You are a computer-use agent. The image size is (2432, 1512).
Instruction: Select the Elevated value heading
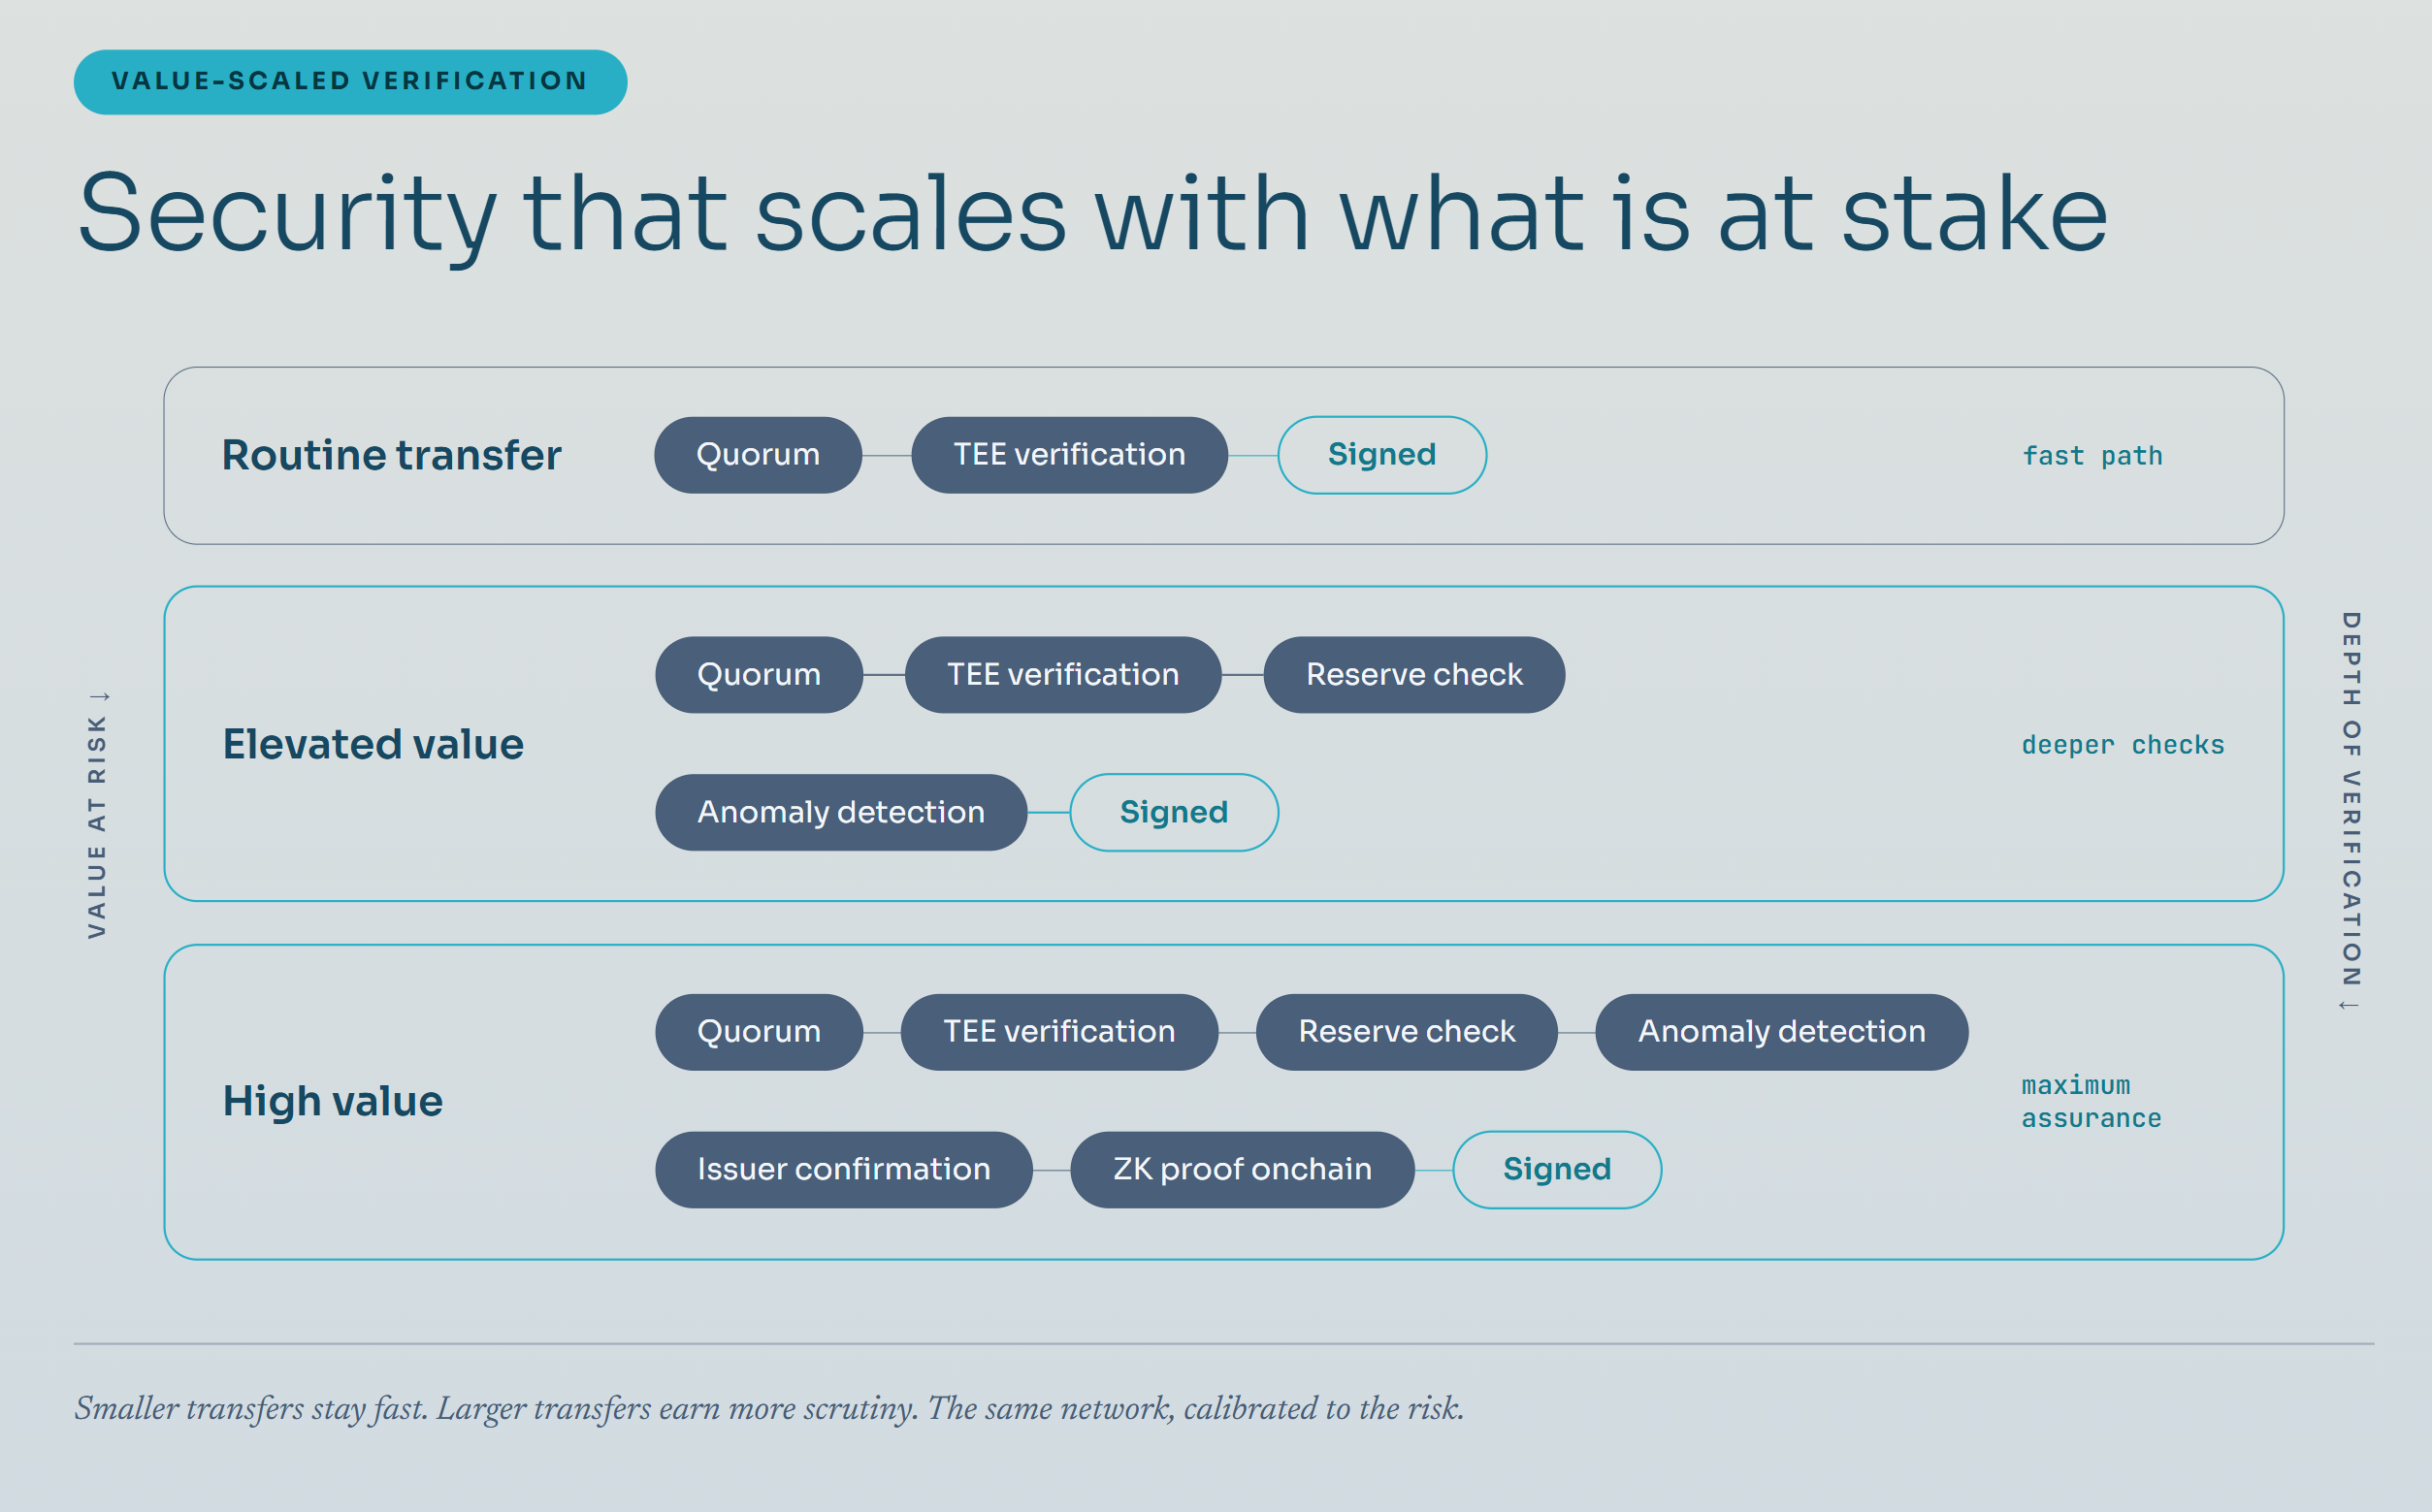(x=373, y=744)
